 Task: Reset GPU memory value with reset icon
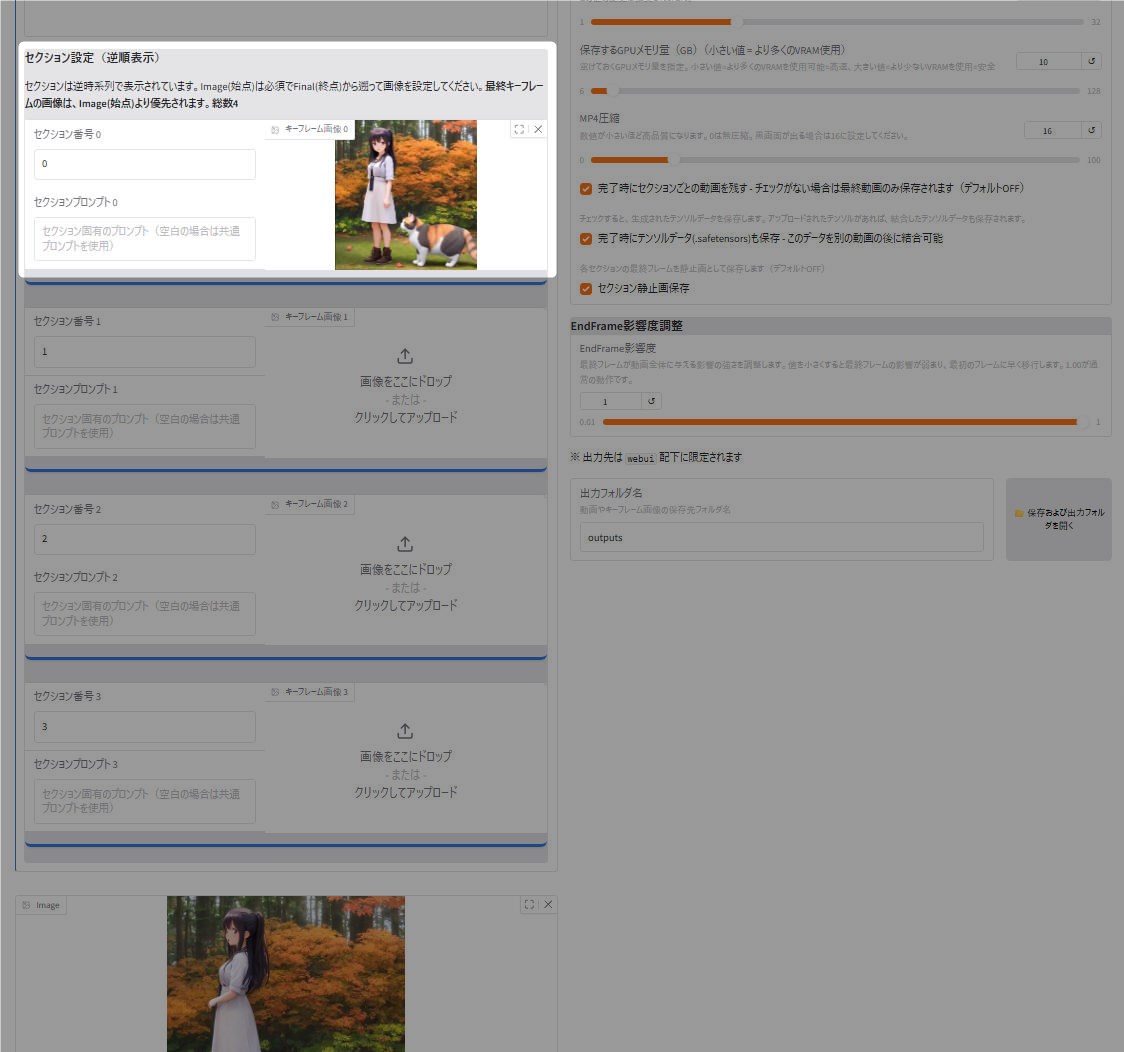coord(1092,61)
